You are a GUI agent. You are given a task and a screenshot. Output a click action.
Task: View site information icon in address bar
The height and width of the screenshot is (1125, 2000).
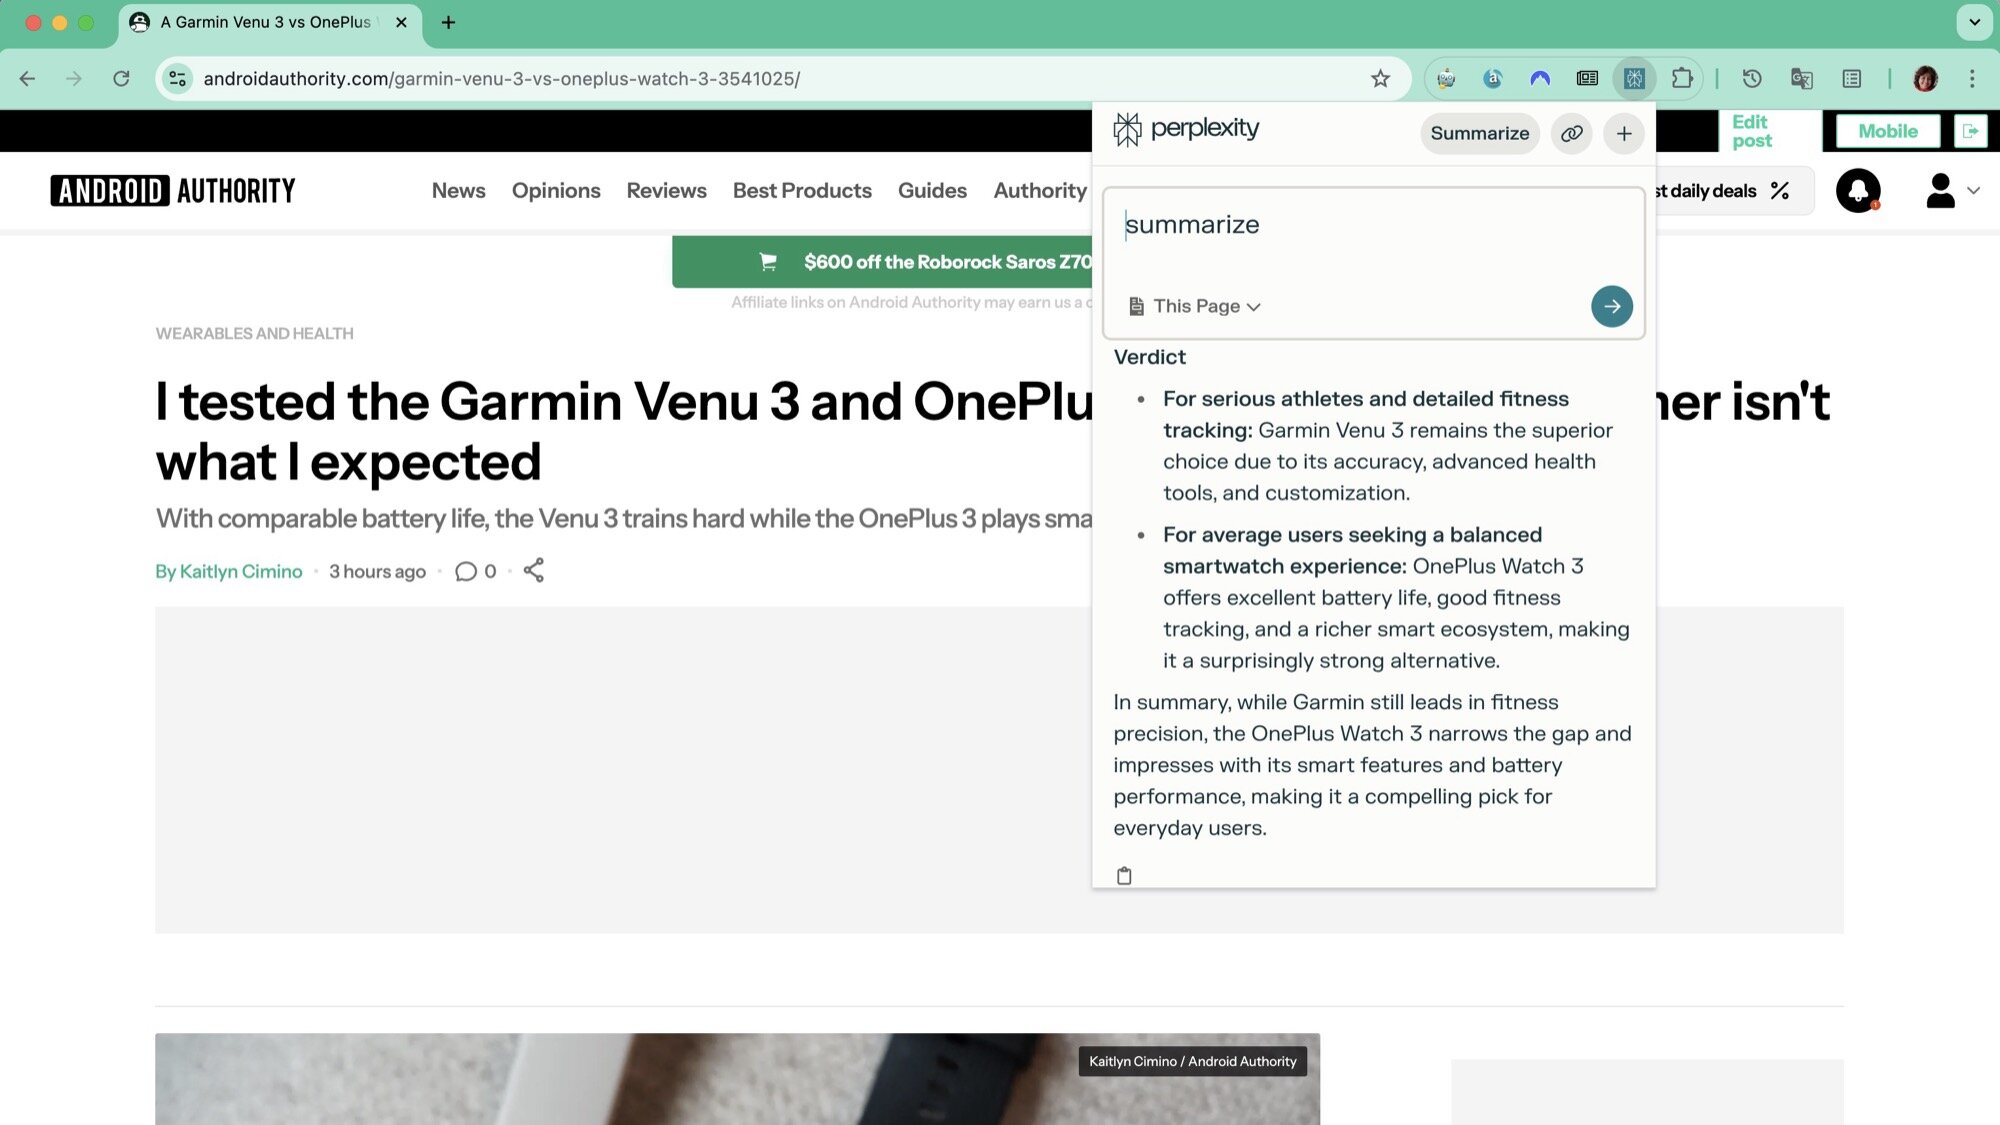(x=178, y=78)
